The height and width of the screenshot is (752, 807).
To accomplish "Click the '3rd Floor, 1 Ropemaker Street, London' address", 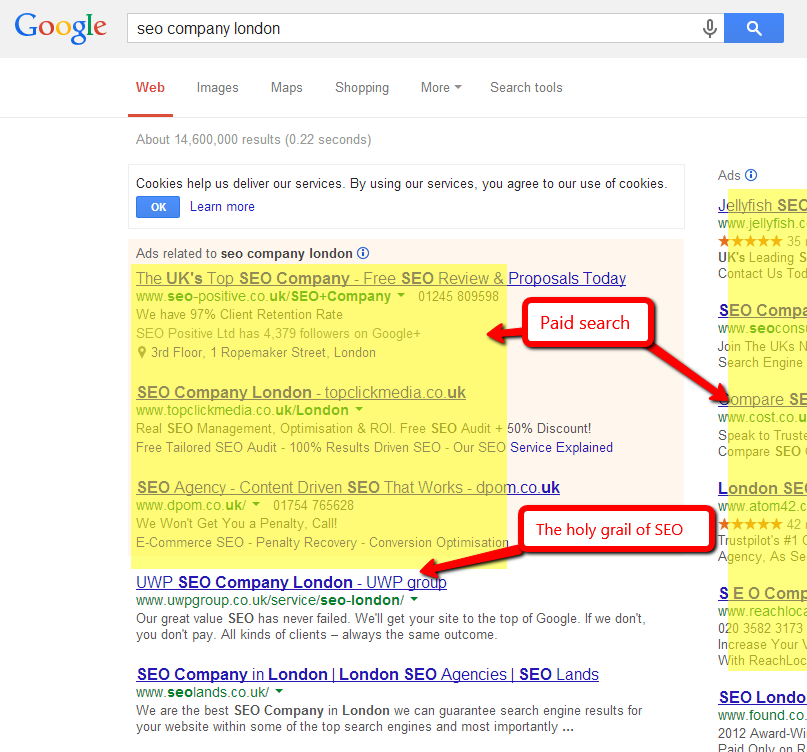I will (264, 353).
